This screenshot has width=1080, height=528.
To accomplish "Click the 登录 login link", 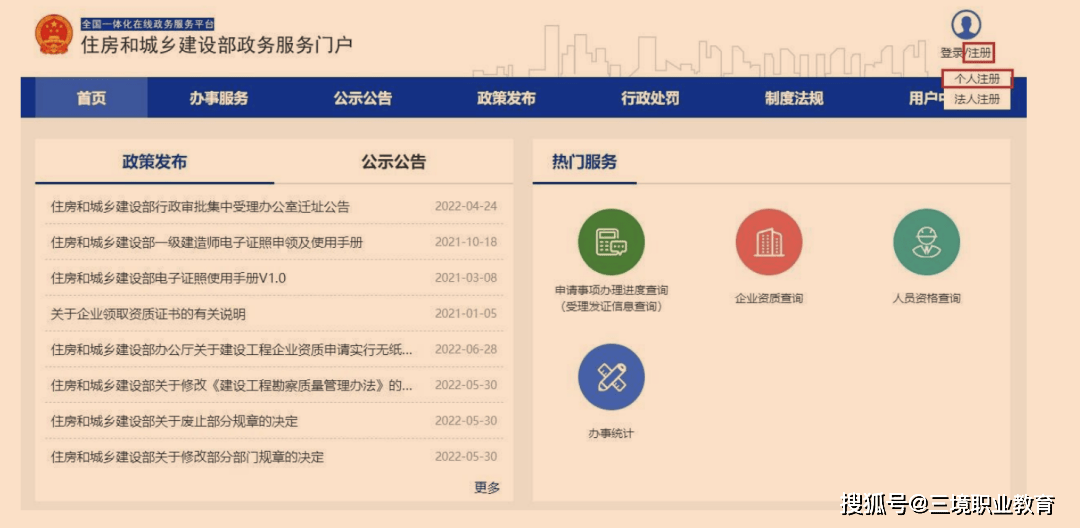I will click(951, 53).
